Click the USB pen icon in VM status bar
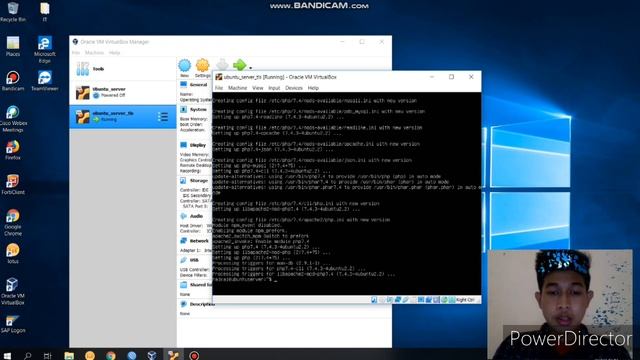The height and width of the screenshot is (360, 640). tap(405, 300)
